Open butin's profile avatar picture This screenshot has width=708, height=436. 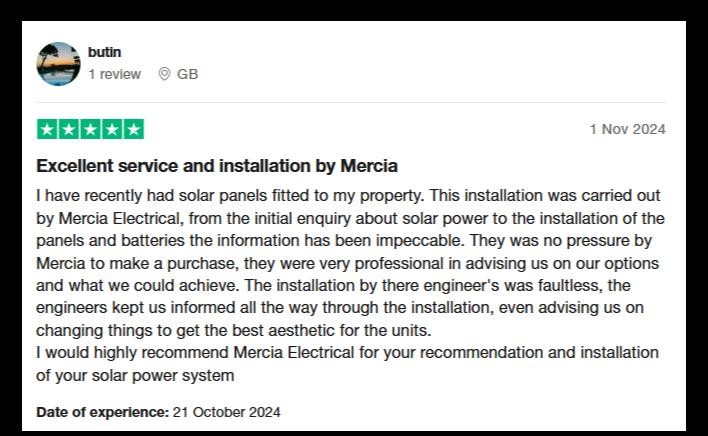point(58,64)
